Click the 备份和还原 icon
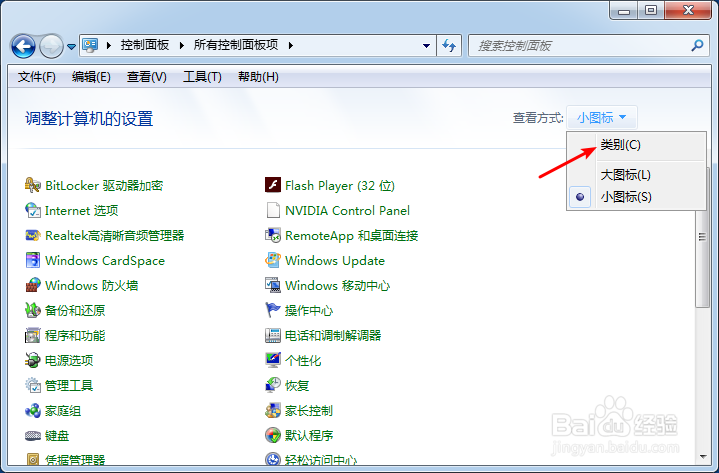The width and height of the screenshot is (719, 473). pyautogui.click(x=33, y=310)
